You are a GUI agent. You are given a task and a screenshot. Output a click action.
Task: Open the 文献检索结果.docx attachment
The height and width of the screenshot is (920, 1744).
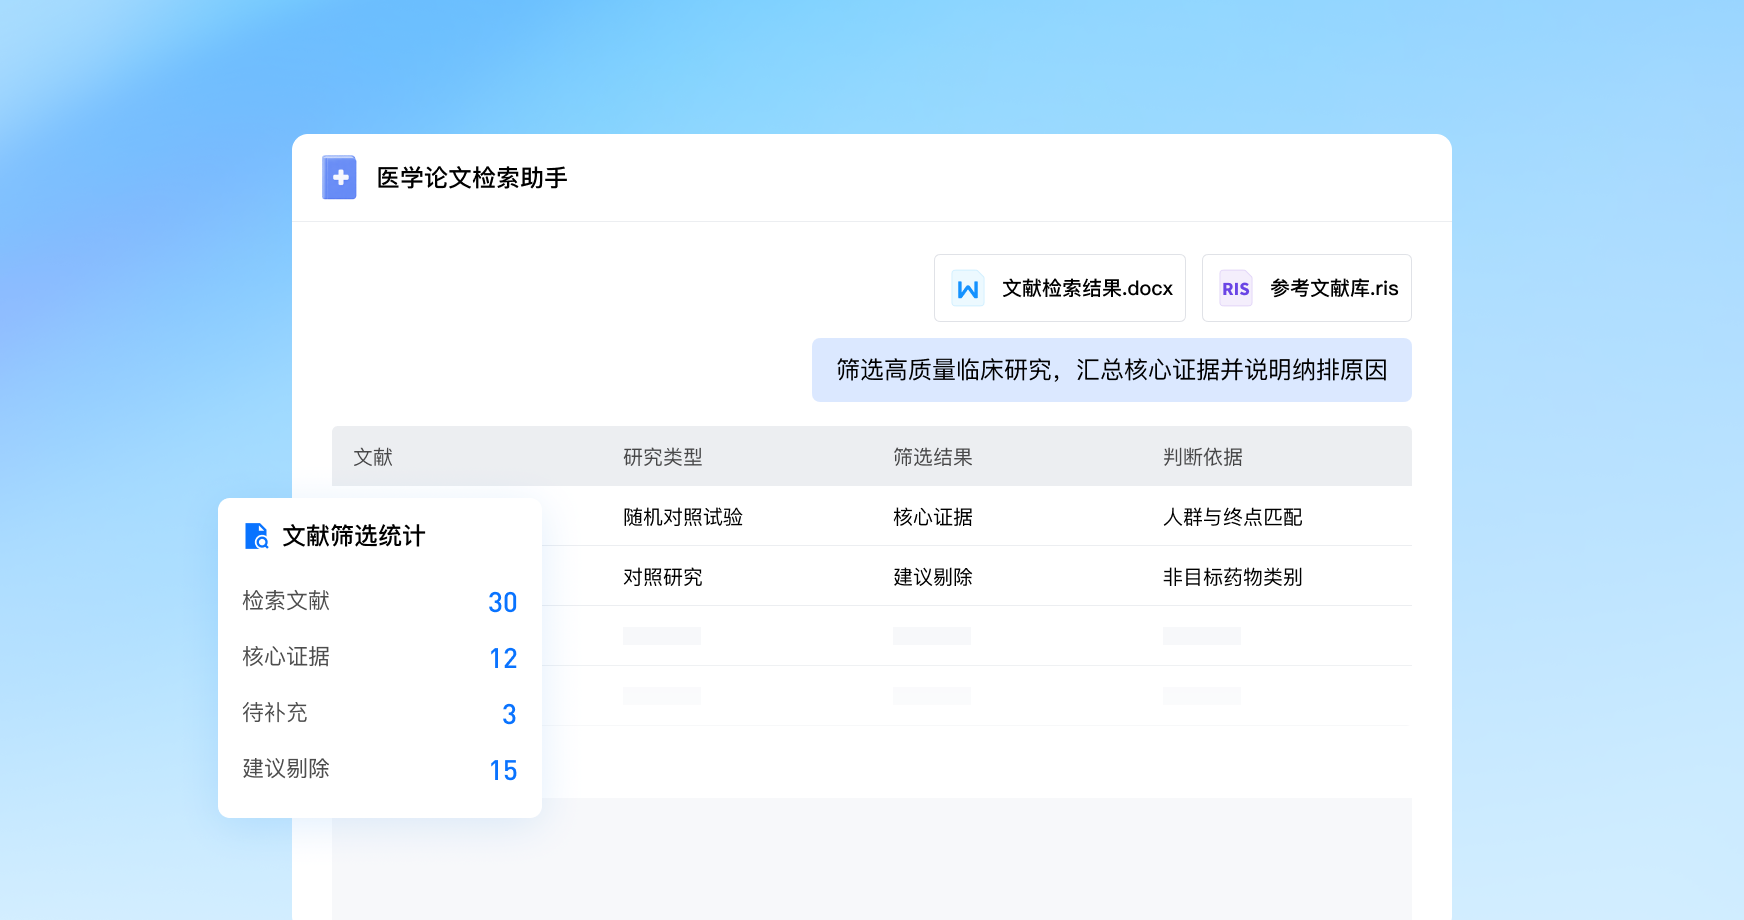point(1060,288)
